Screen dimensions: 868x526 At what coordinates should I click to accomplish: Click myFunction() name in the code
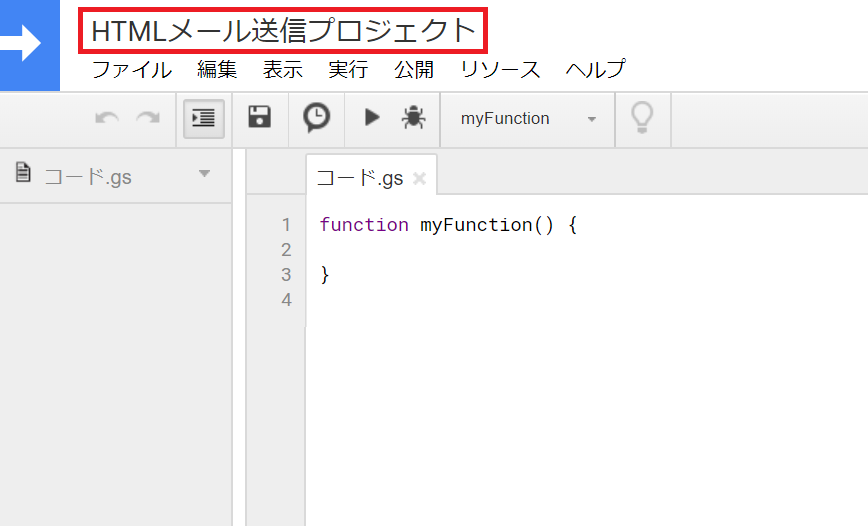pyautogui.click(x=487, y=225)
